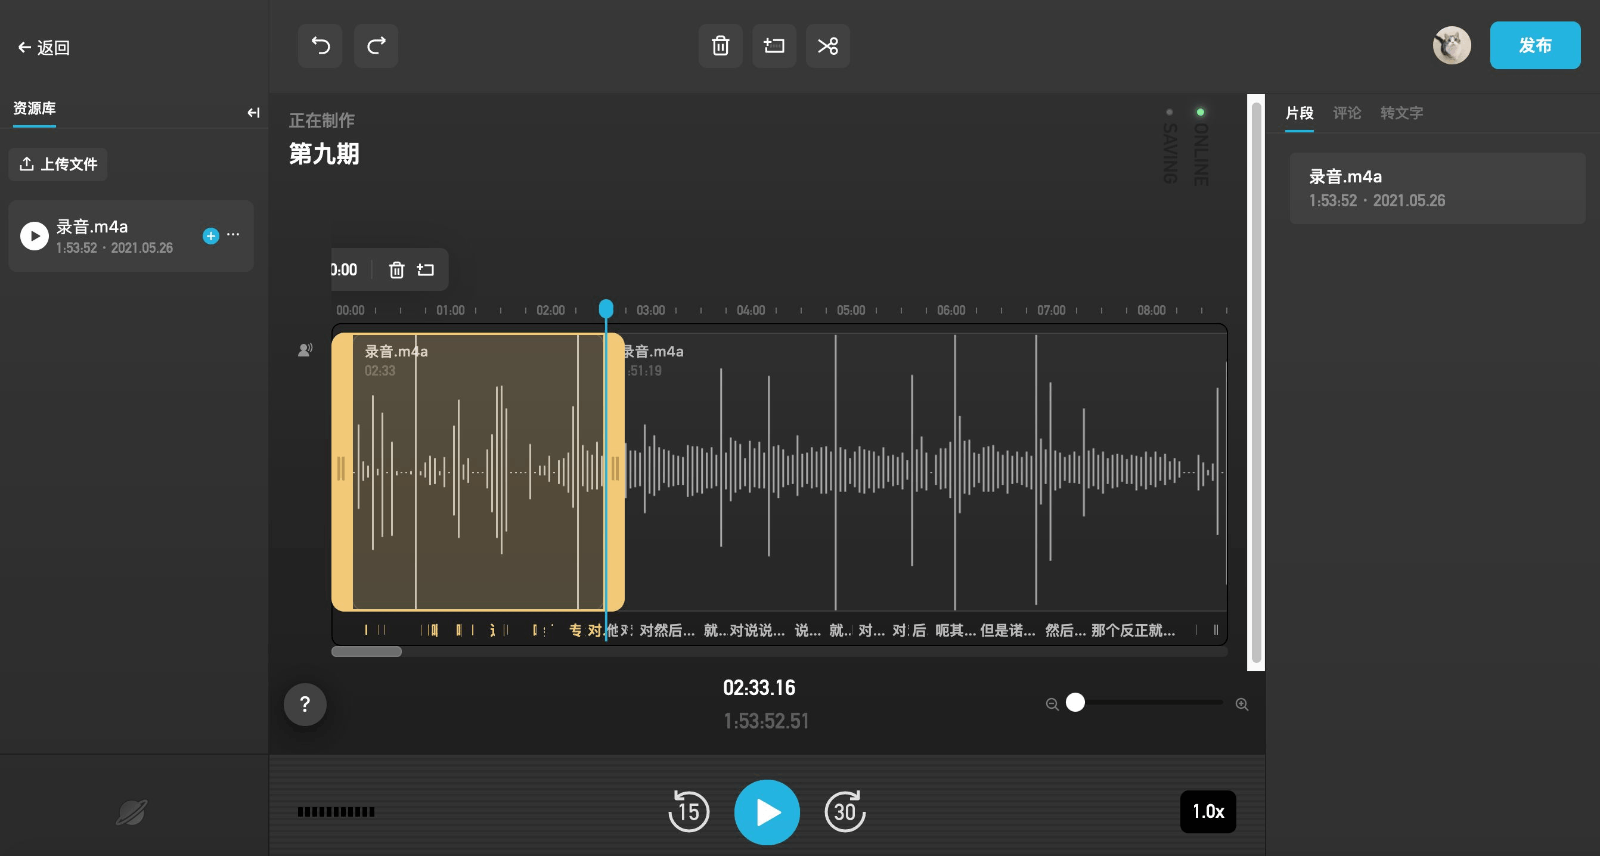Click the split scissors icon
Viewport: 1600px width, 856px height.
pyautogui.click(x=828, y=46)
